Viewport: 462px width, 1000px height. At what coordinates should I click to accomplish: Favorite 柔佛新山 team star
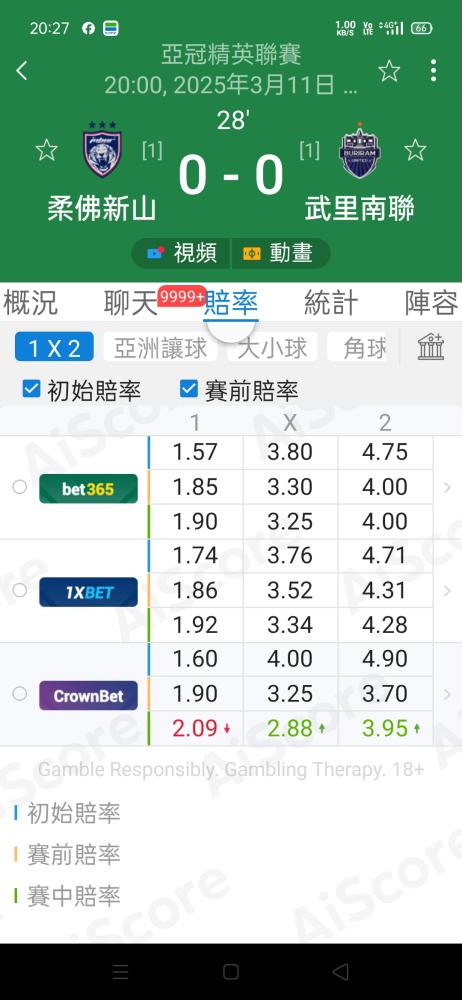click(46, 151)
